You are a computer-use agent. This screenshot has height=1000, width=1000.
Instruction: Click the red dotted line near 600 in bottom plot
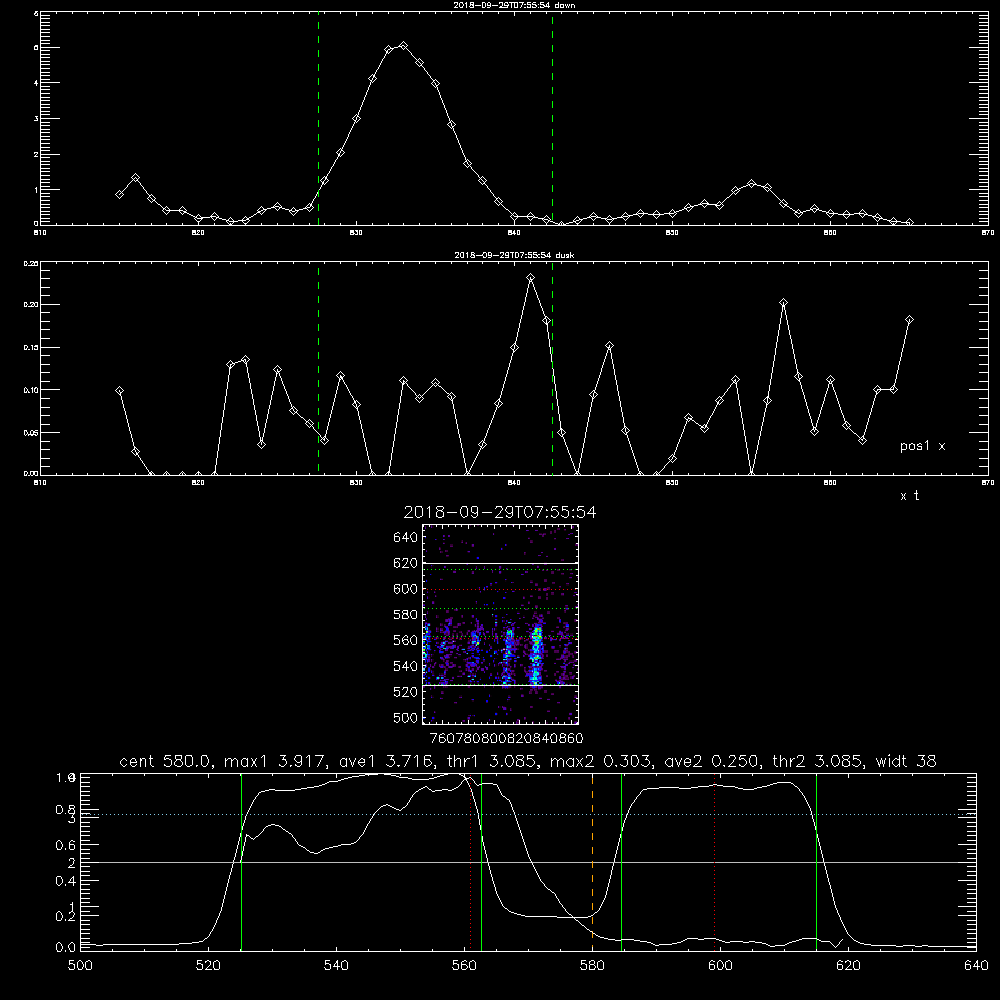pyautogui.click(x=715, y=863)
